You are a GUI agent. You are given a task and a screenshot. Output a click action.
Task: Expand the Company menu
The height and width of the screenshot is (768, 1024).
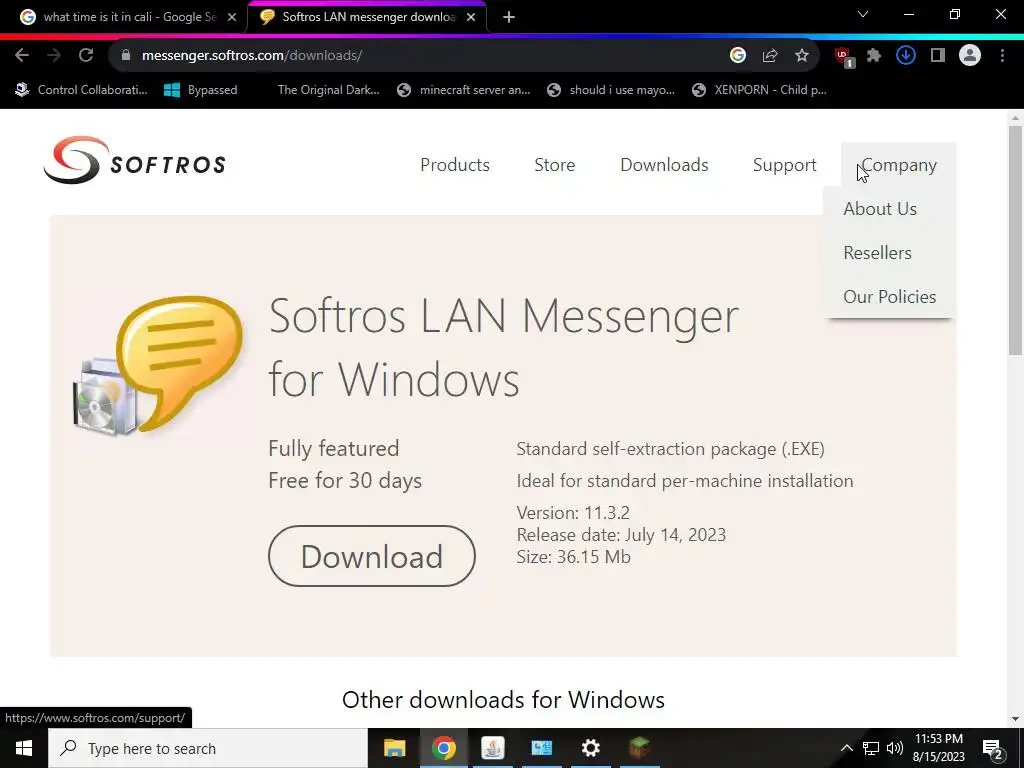(x=899, y=165)
